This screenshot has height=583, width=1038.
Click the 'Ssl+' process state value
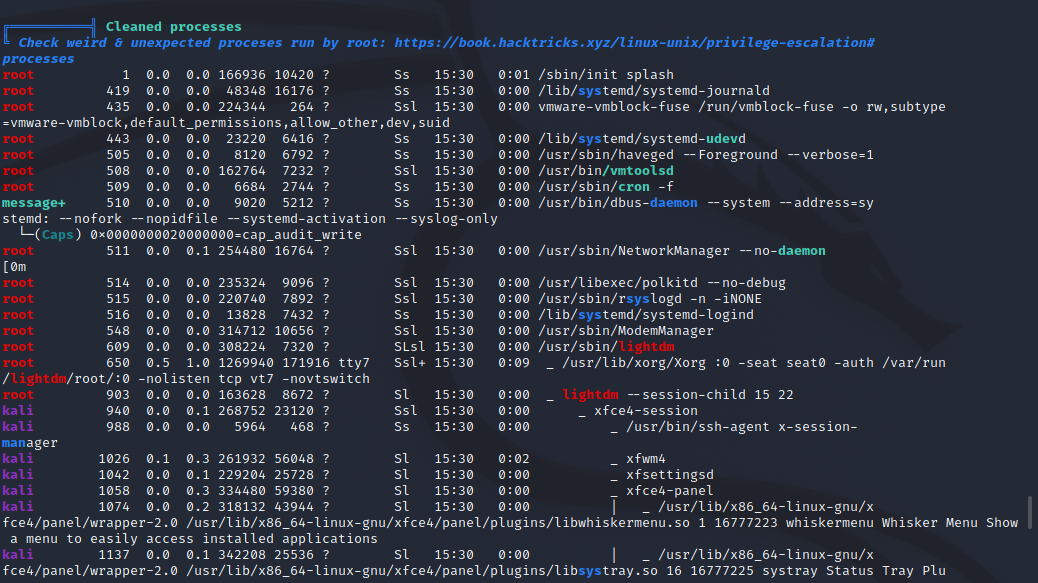[410, 363]
